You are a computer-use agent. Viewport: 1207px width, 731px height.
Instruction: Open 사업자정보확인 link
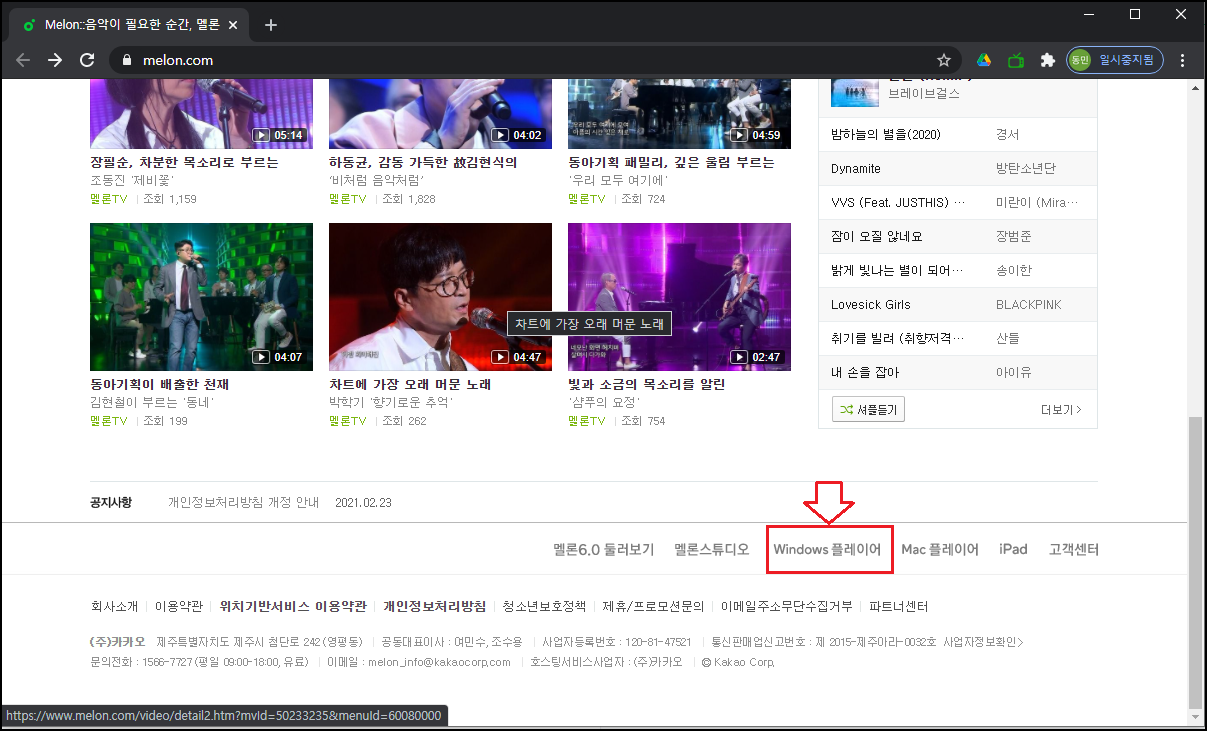click(x=983, y=642)
